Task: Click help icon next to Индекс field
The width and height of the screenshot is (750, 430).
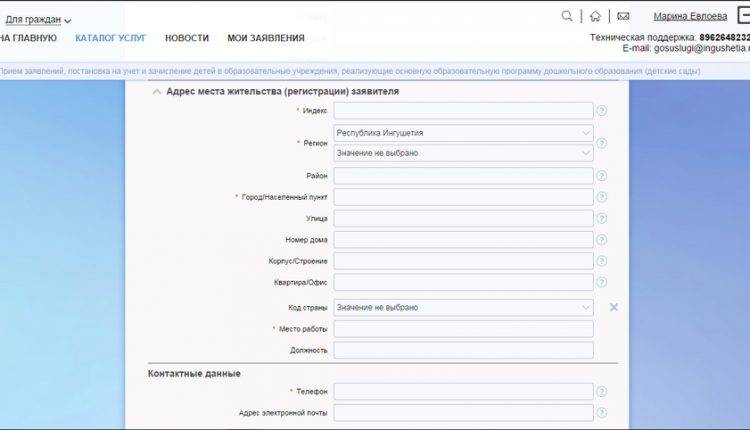Action: tap(602, 111)
